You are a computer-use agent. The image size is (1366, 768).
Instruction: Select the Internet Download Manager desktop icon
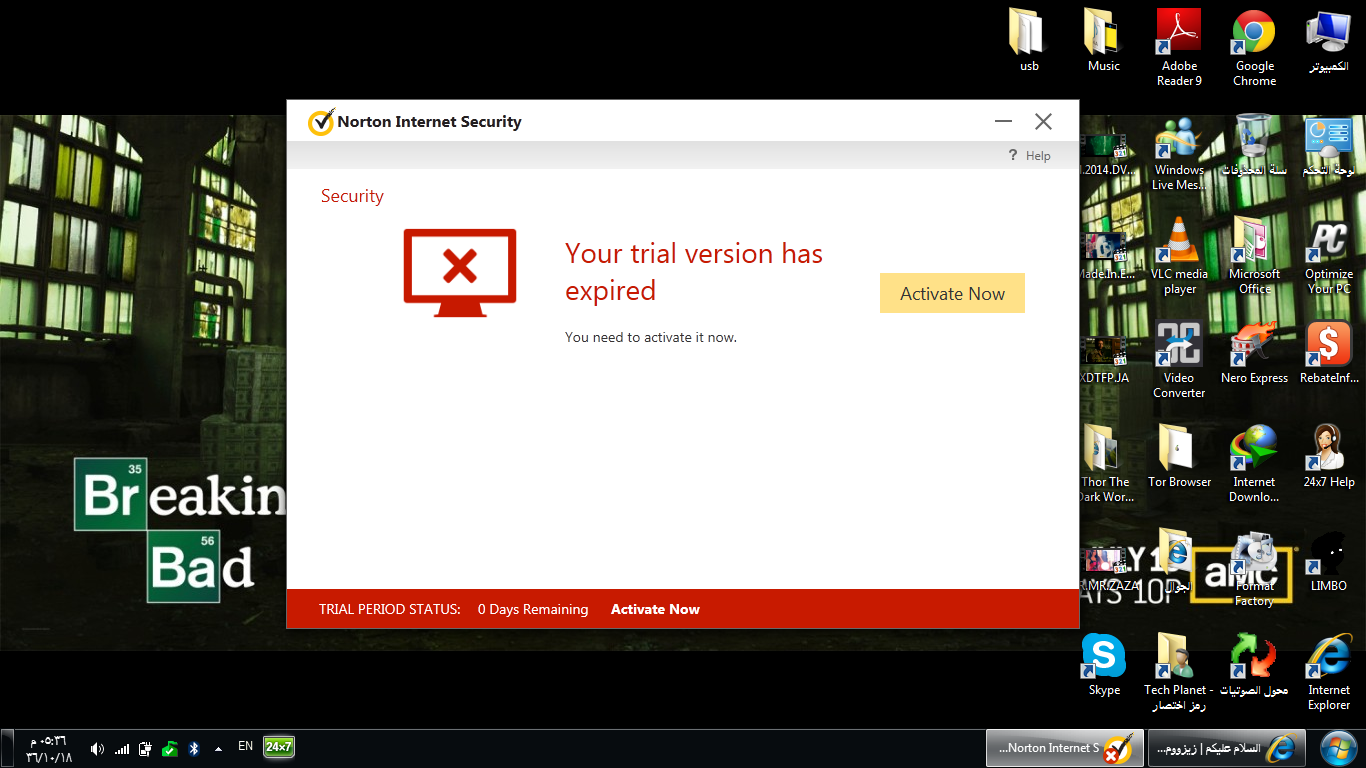1254,465
